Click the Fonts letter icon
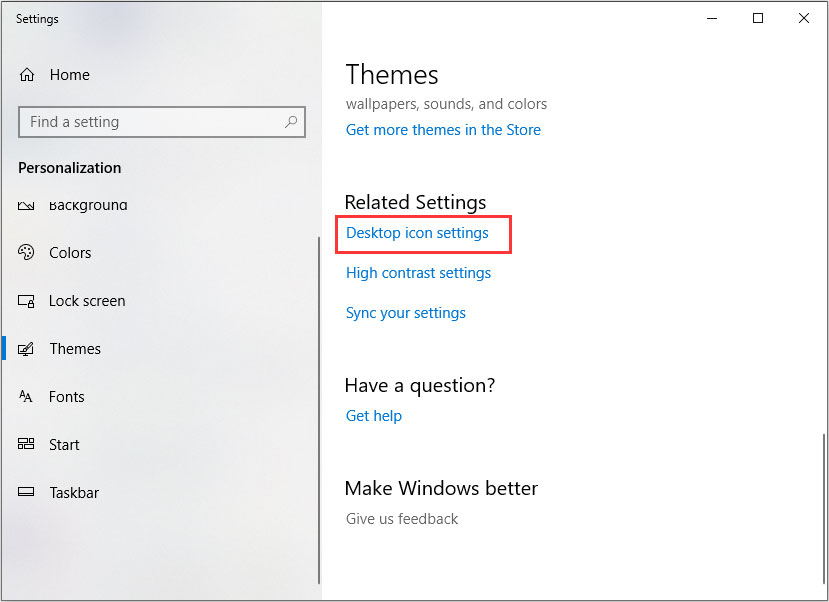This screenshot has height=602, width=829. pos(25,396)
